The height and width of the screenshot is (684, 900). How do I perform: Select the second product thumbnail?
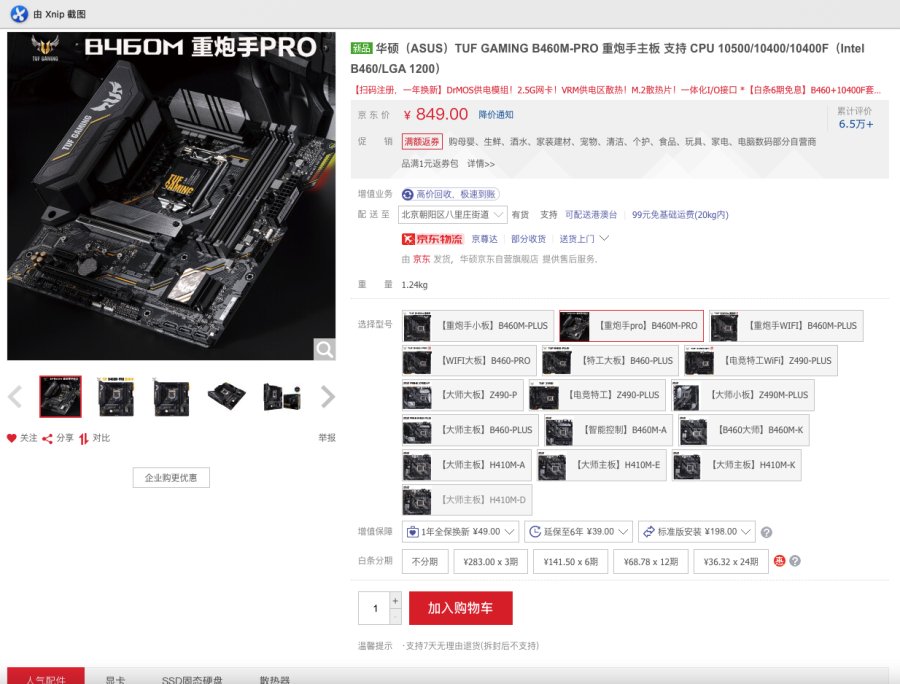point(116,397)
